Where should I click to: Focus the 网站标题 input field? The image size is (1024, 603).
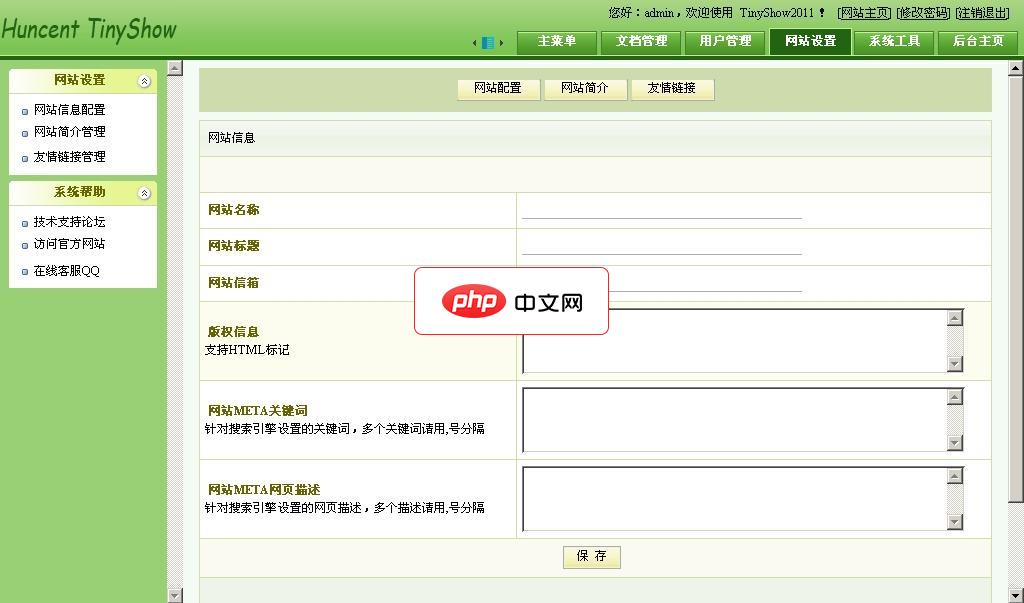click(x=662, y=246)
